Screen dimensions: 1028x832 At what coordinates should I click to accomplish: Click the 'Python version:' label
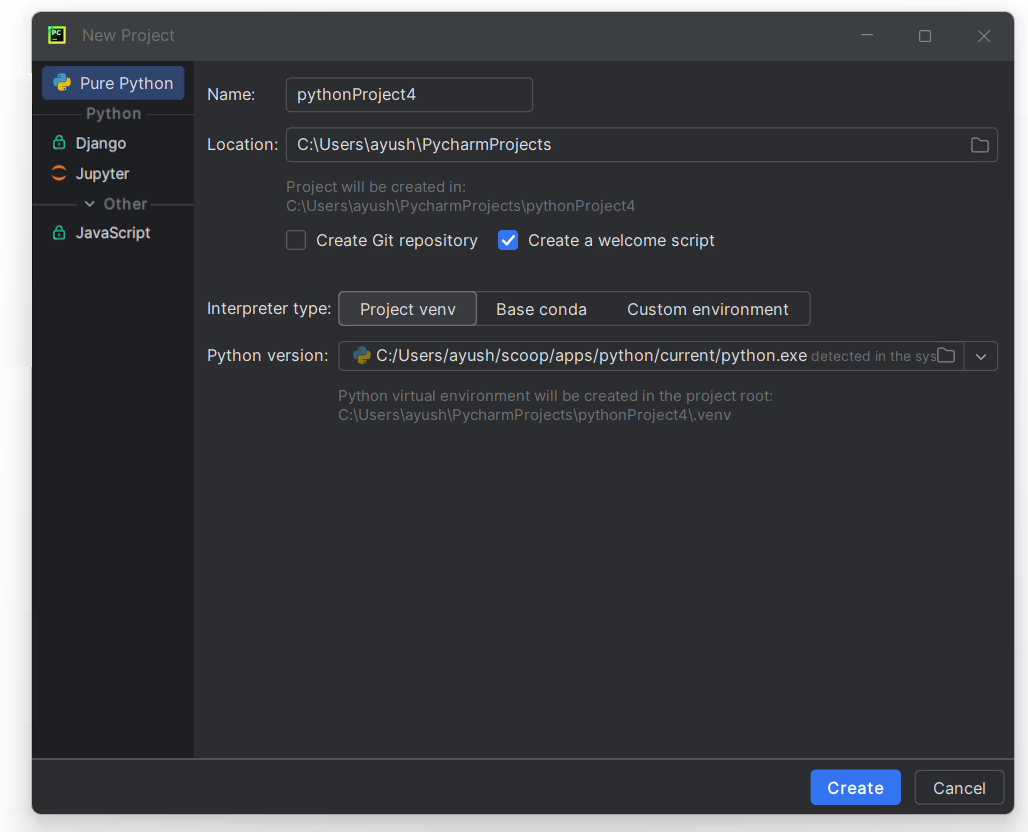[267, 355]
